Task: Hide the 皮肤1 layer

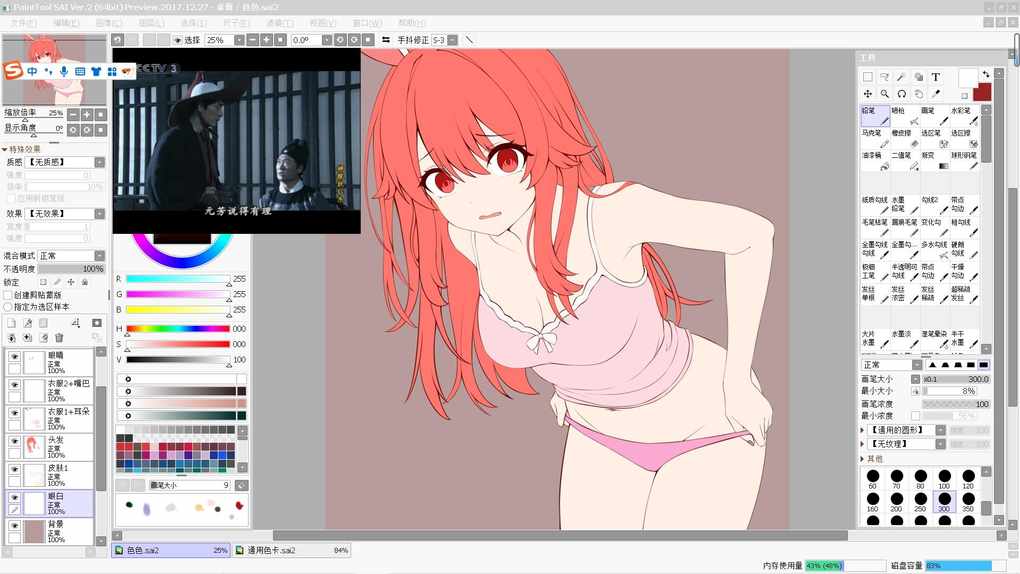Action: click(14, 469)
